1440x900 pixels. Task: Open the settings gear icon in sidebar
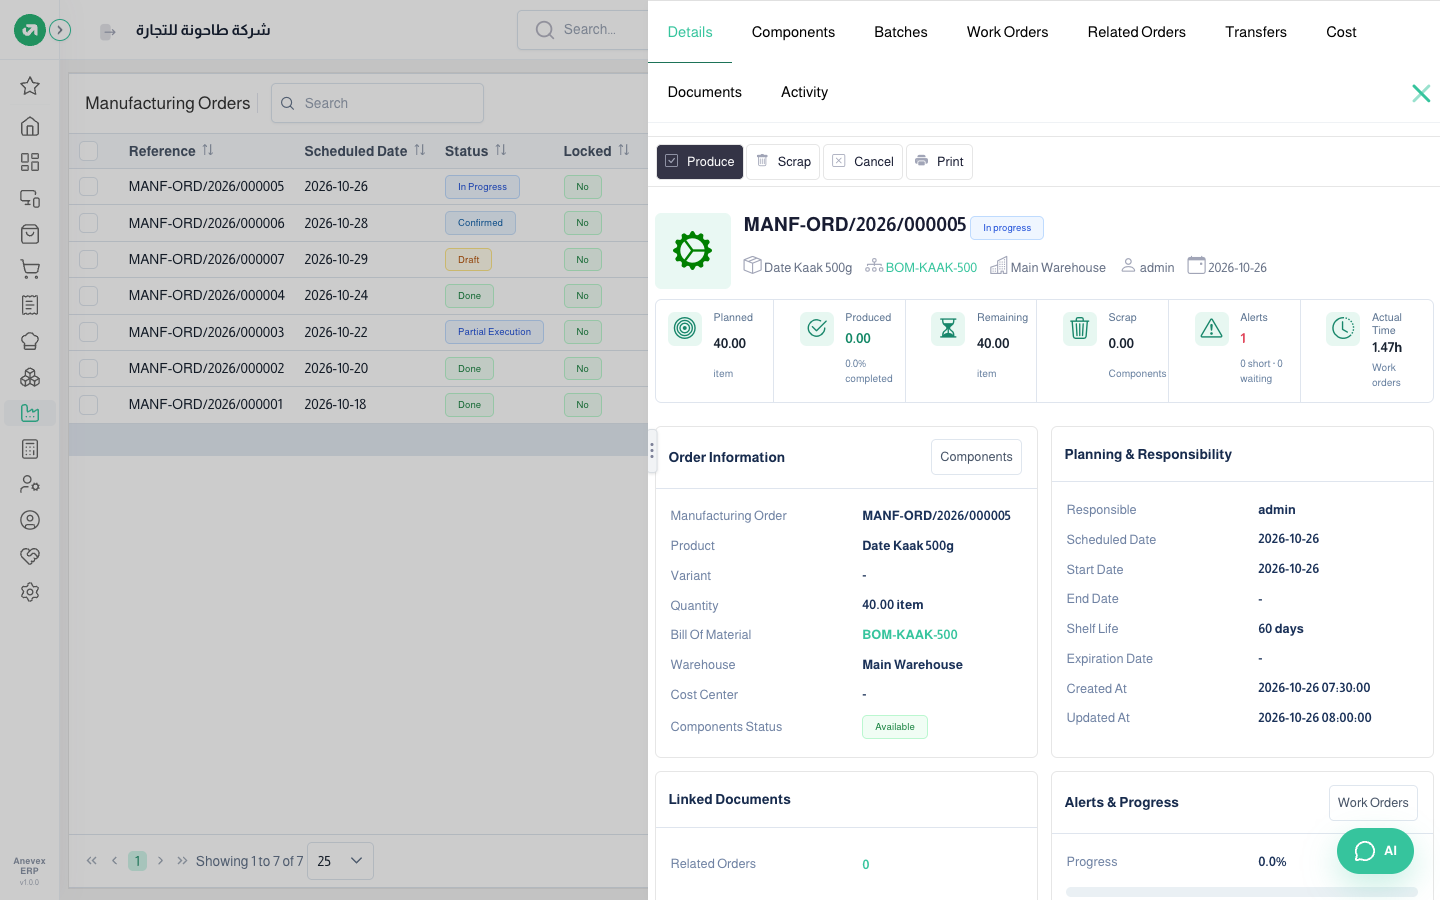30,592
